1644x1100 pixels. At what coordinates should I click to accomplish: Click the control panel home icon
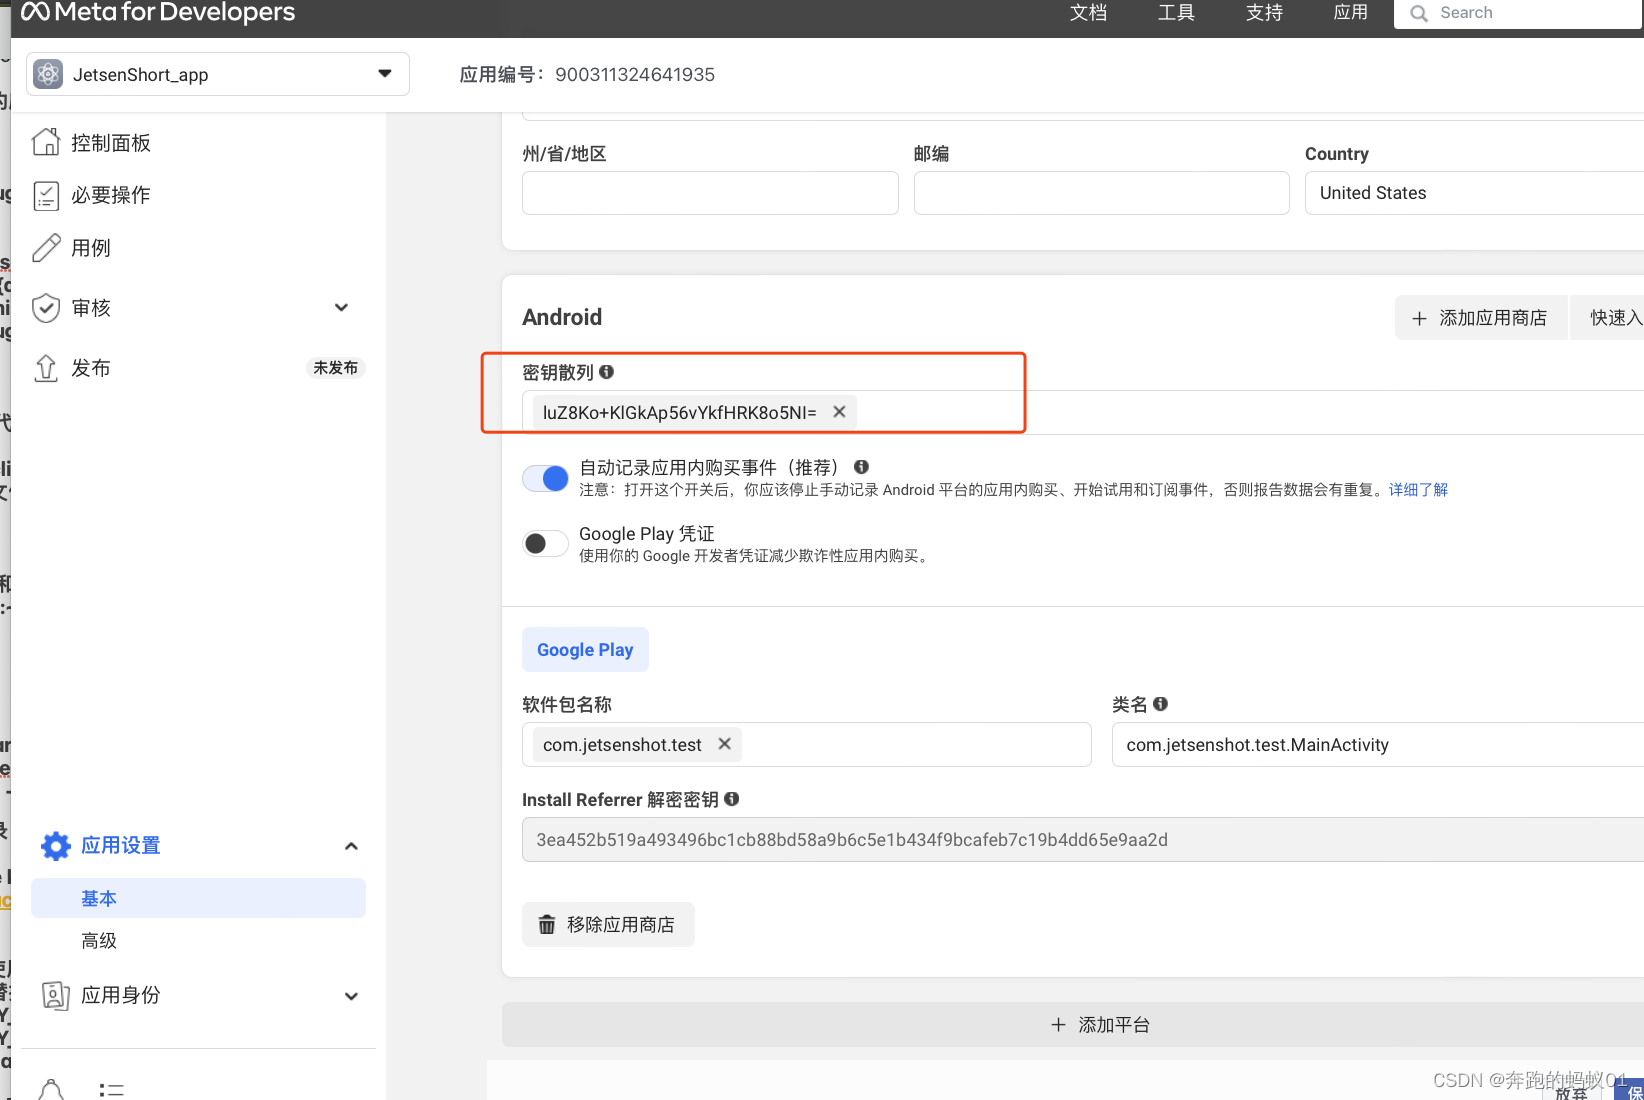46,142
